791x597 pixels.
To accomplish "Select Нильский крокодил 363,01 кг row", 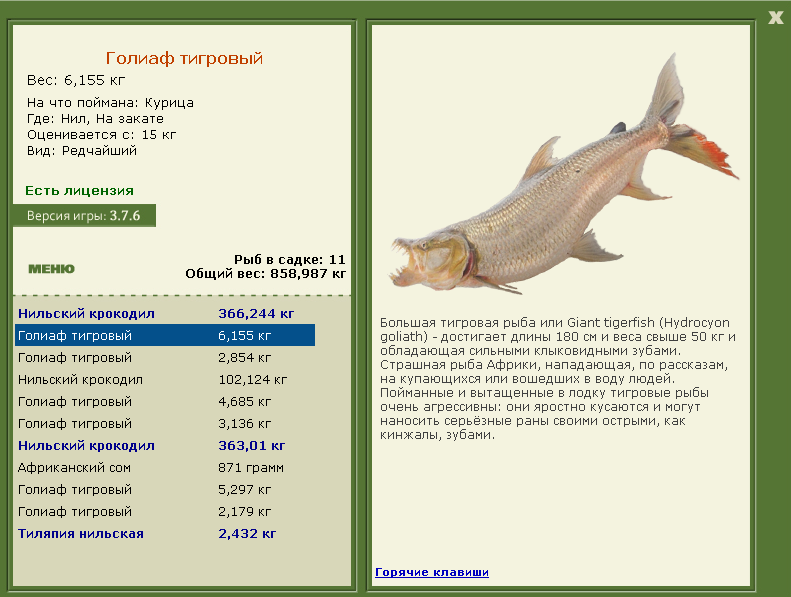I will [165, 446].
